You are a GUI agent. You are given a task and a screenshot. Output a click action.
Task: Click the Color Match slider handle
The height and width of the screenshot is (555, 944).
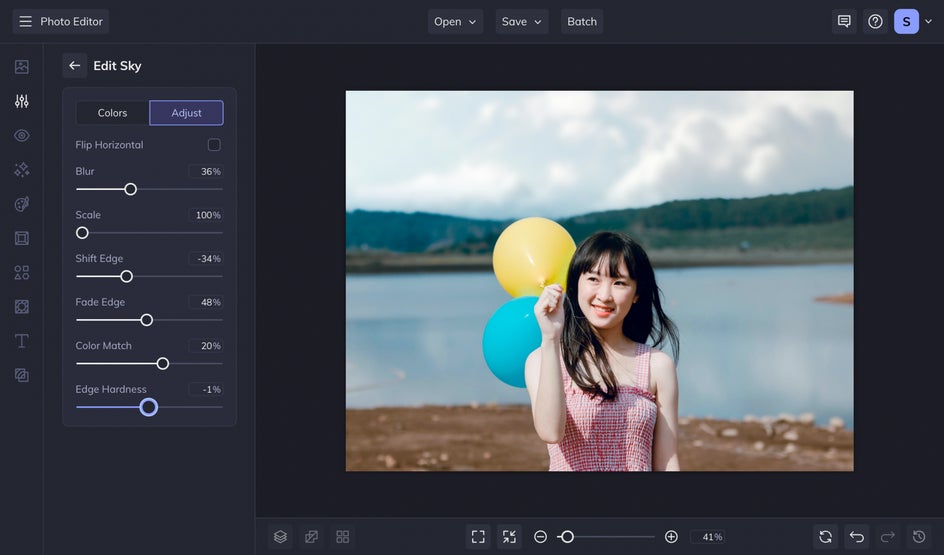(163, 364)
